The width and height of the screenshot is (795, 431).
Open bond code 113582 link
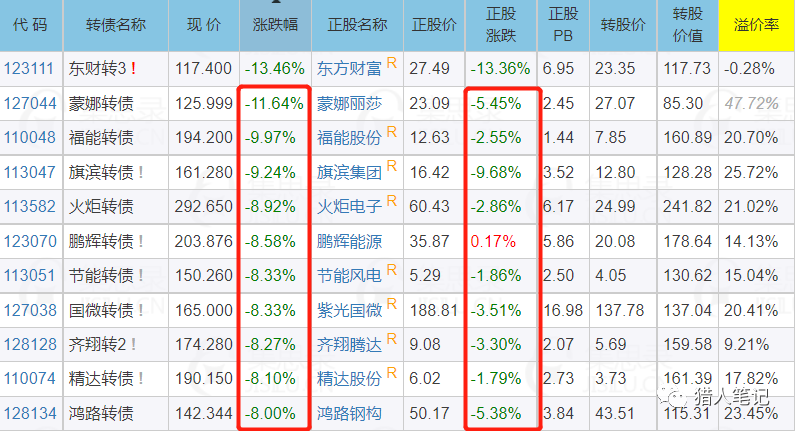[29, 206]
